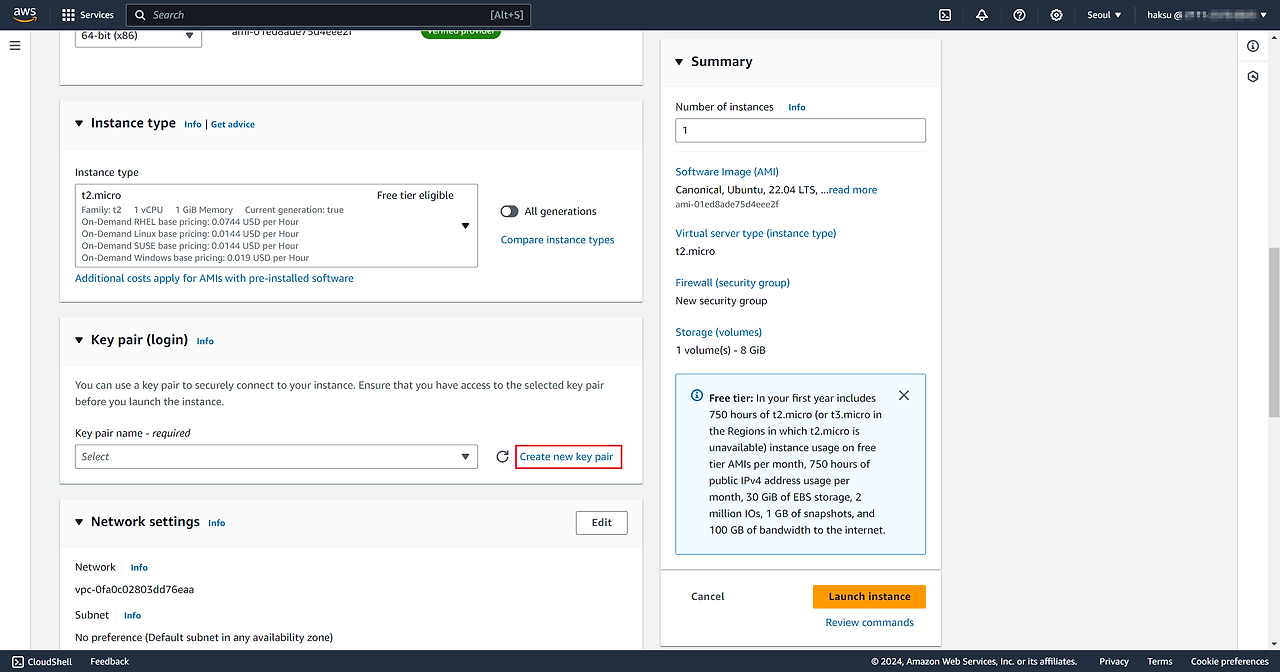Toggle the All generations switch
This screenshot has width=1280, height=672.
point(510,211)
